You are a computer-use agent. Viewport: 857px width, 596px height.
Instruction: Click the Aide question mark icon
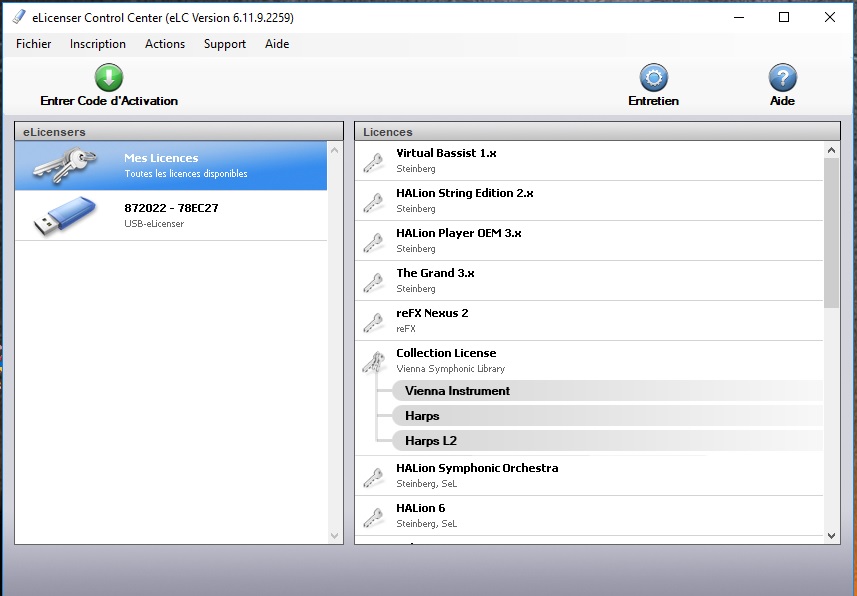tap(783, 77)
